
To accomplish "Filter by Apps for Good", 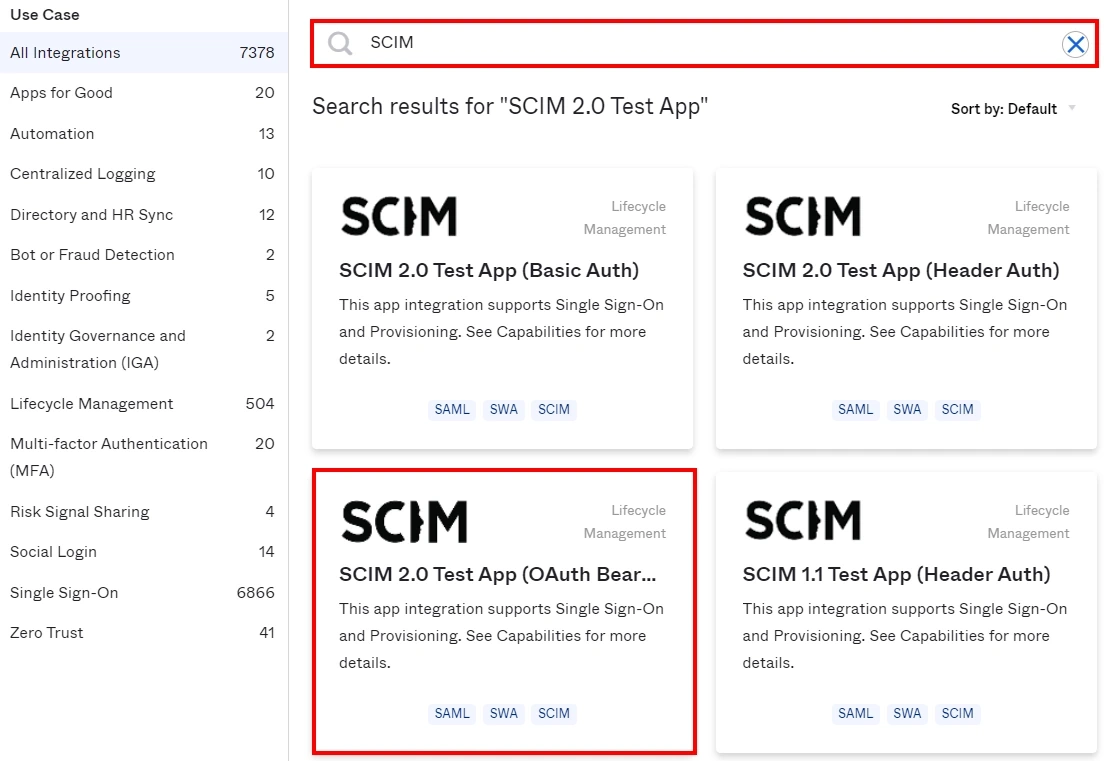I will tap(144, 93).
